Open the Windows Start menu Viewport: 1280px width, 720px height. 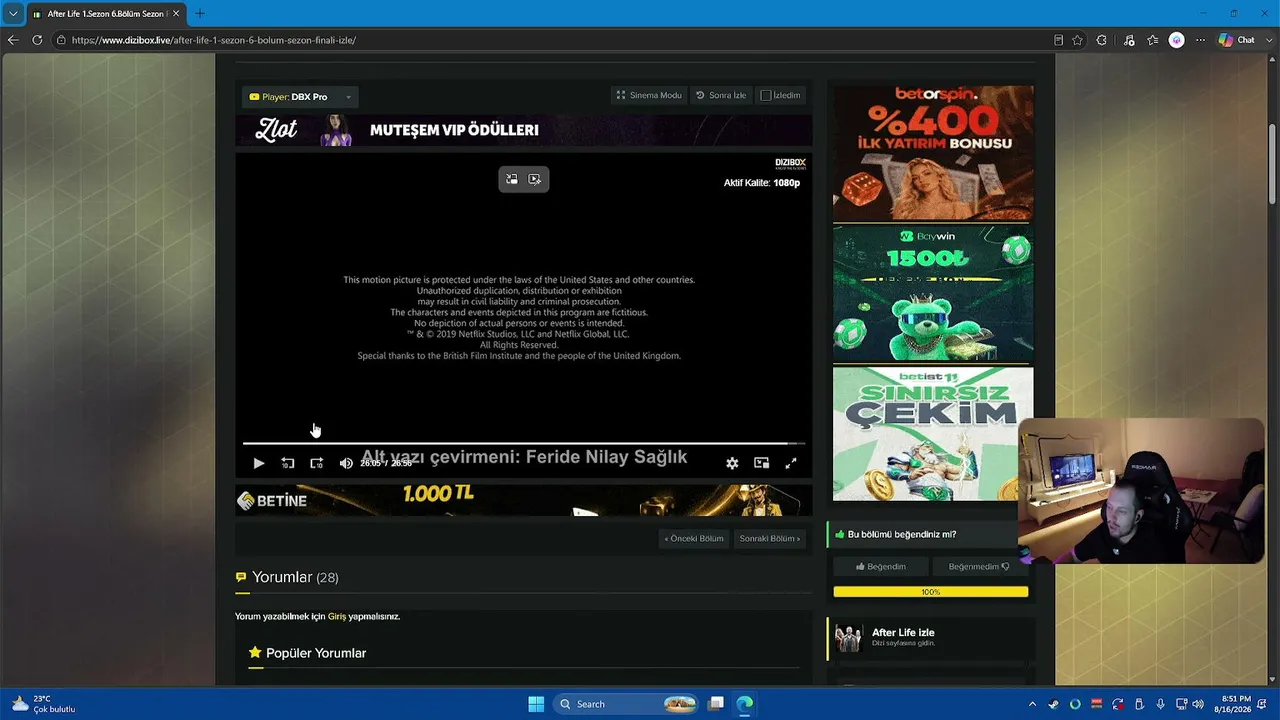pos(536,704)
